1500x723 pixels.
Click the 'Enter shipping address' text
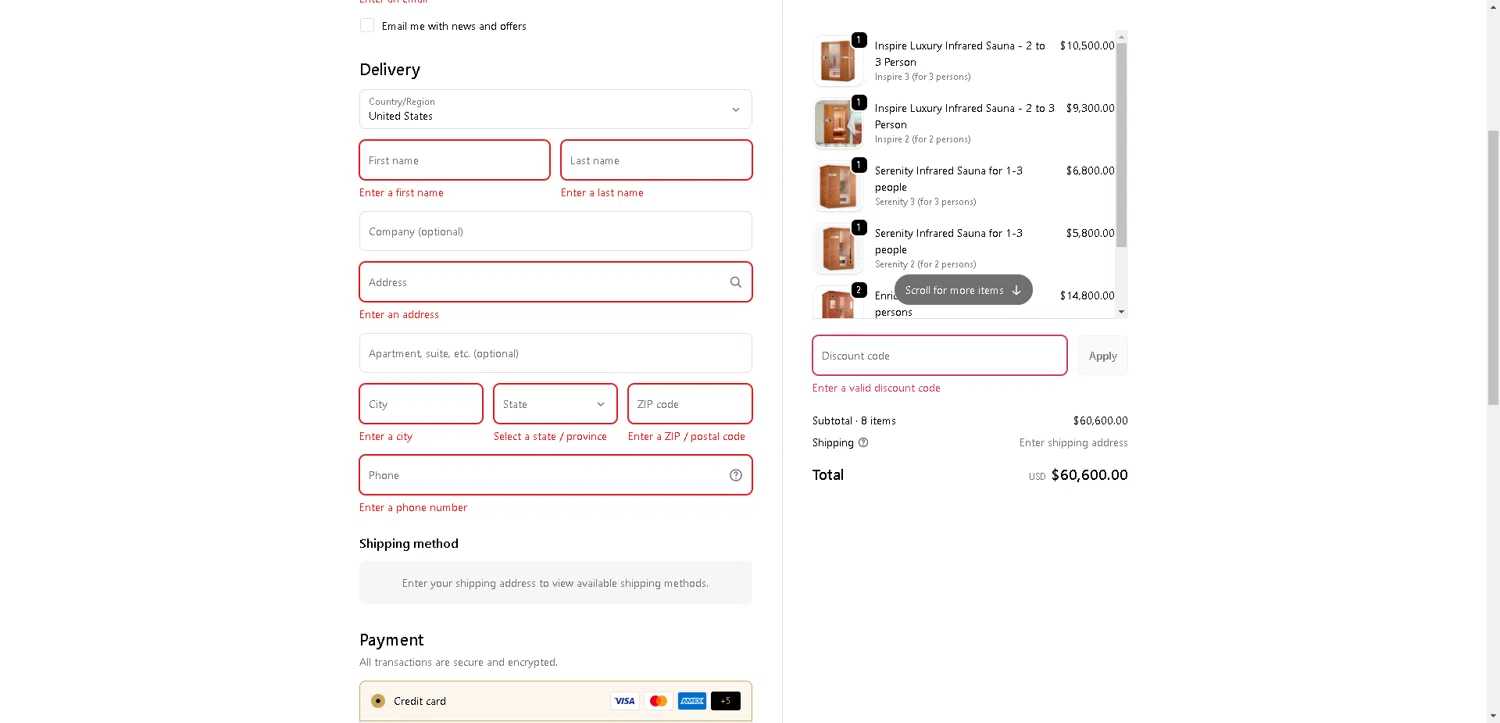coord(1073,443)
